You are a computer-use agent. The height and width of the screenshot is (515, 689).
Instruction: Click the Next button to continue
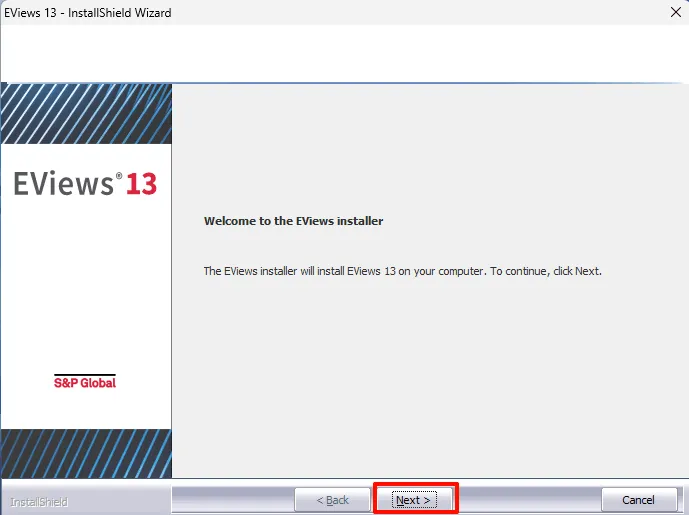tap(414, 500)
